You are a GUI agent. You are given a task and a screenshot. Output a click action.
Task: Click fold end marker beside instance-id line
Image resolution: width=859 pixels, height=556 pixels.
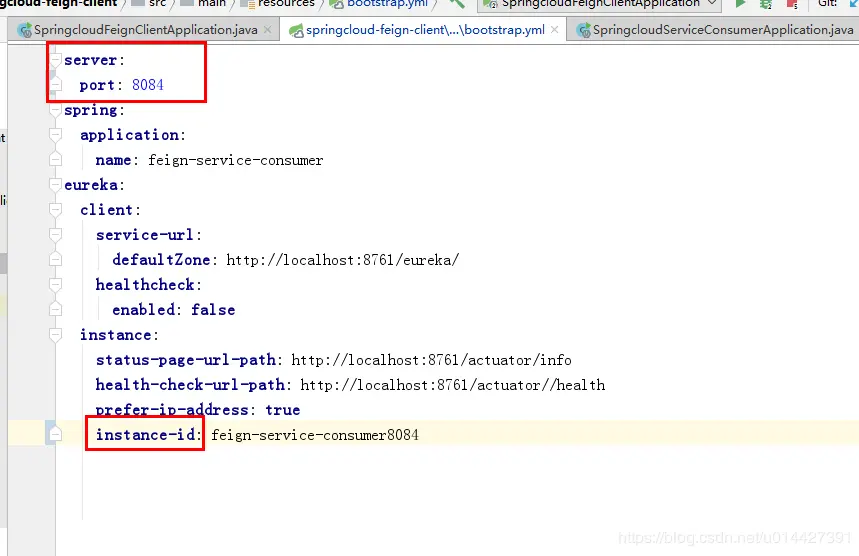tap(55, 434)
